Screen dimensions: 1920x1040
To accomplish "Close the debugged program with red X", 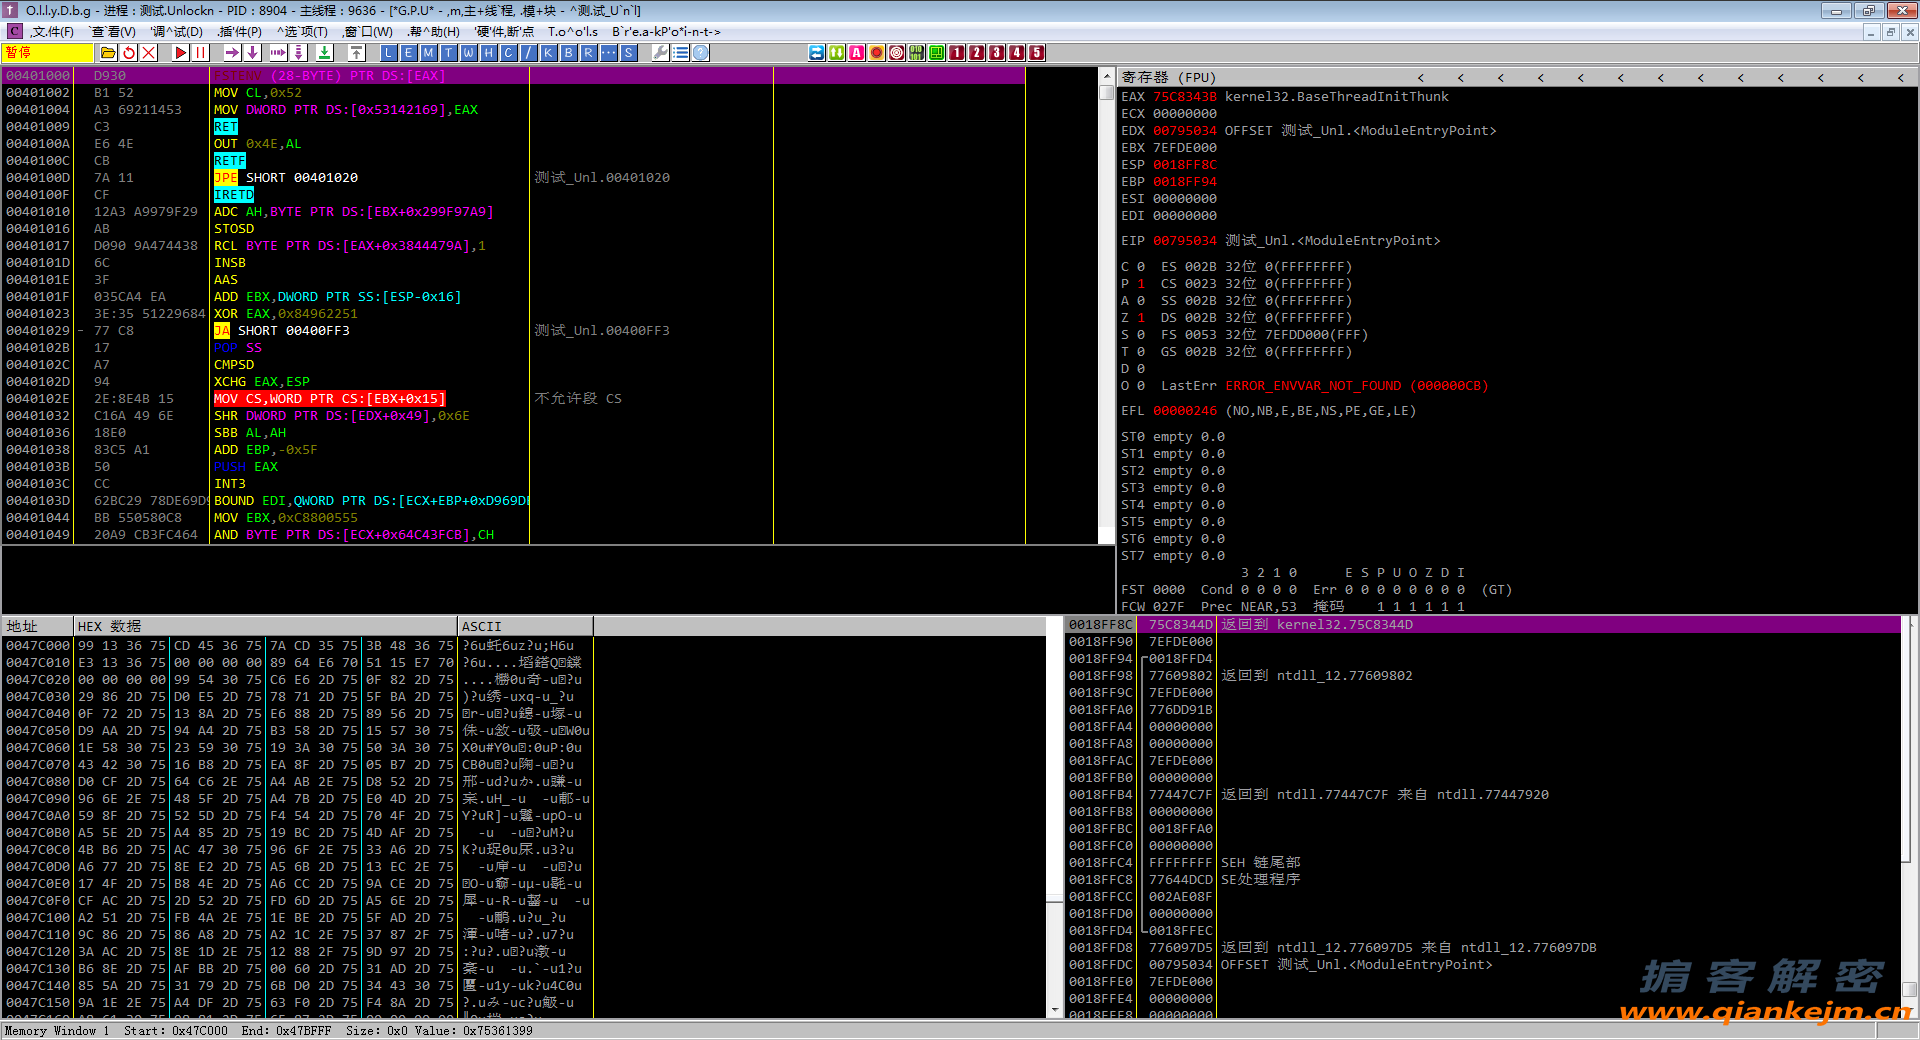I will [x=149, y=53].
